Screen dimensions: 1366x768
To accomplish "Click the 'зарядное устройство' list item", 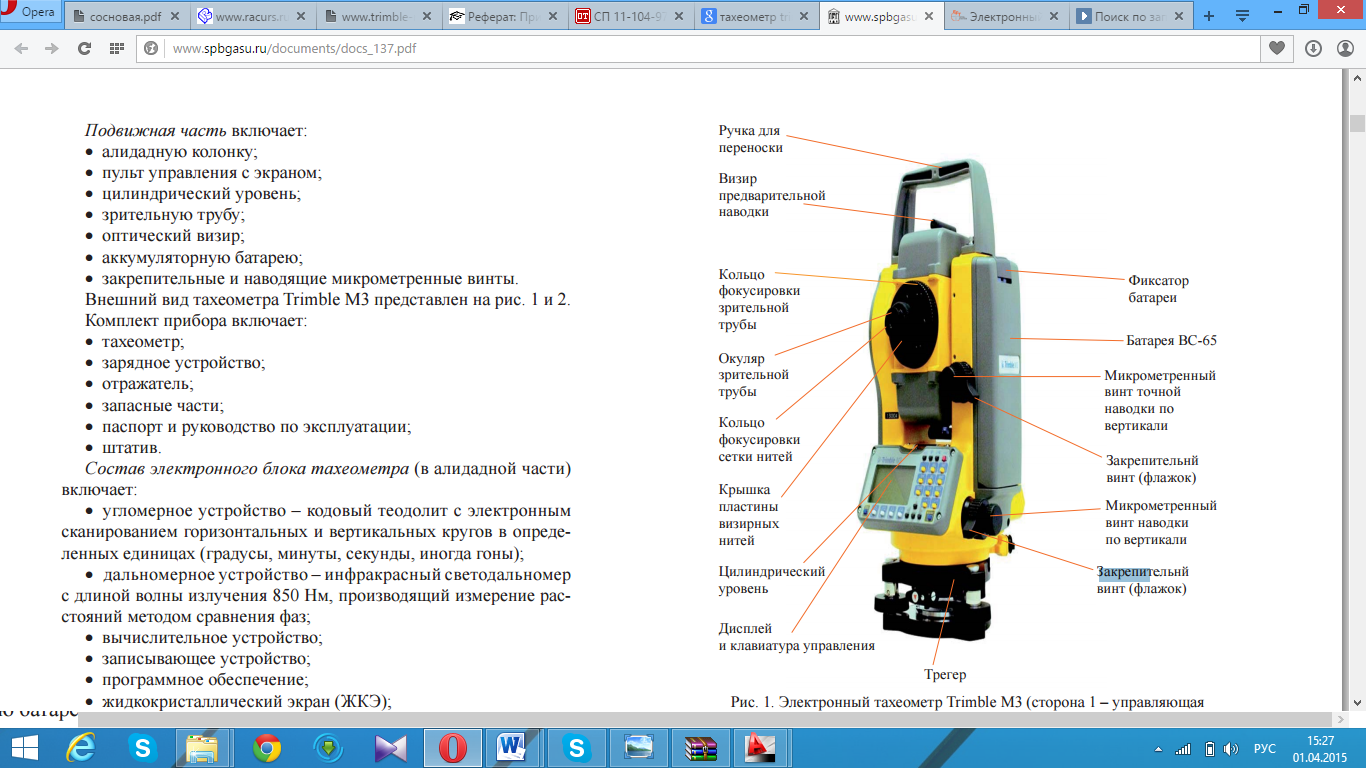I will coord(184,362).
